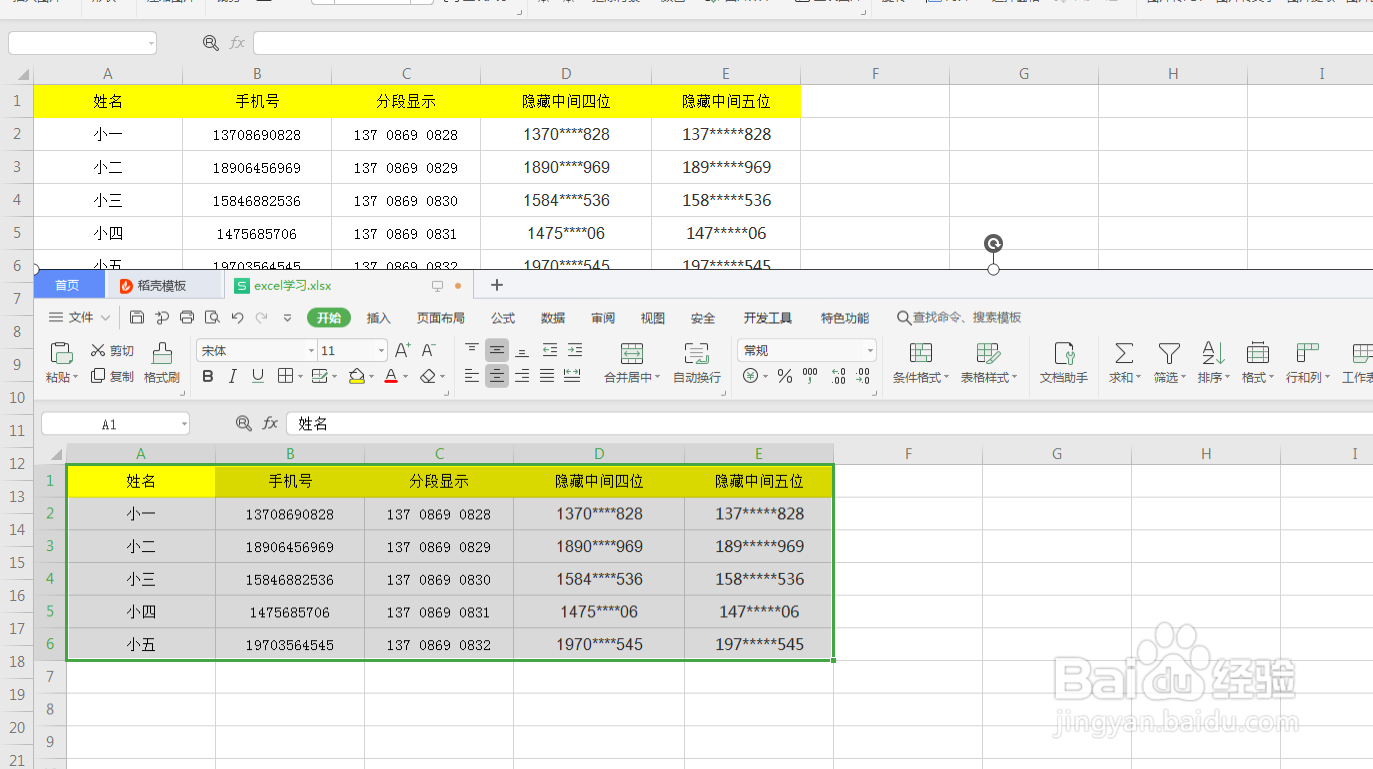Add a new document tab with plus button

click(x=497, y=285)
